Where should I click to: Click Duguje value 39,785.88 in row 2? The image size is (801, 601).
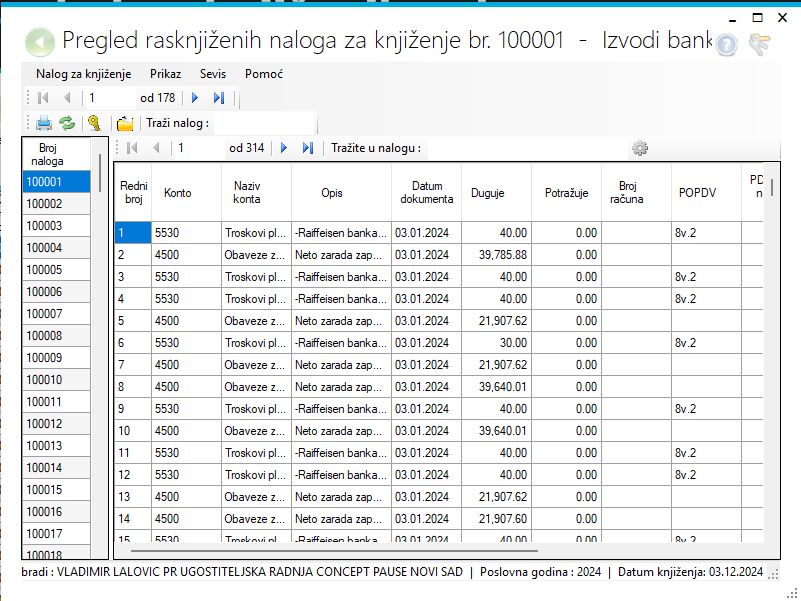pyautogui.click(x=497, y=255)
